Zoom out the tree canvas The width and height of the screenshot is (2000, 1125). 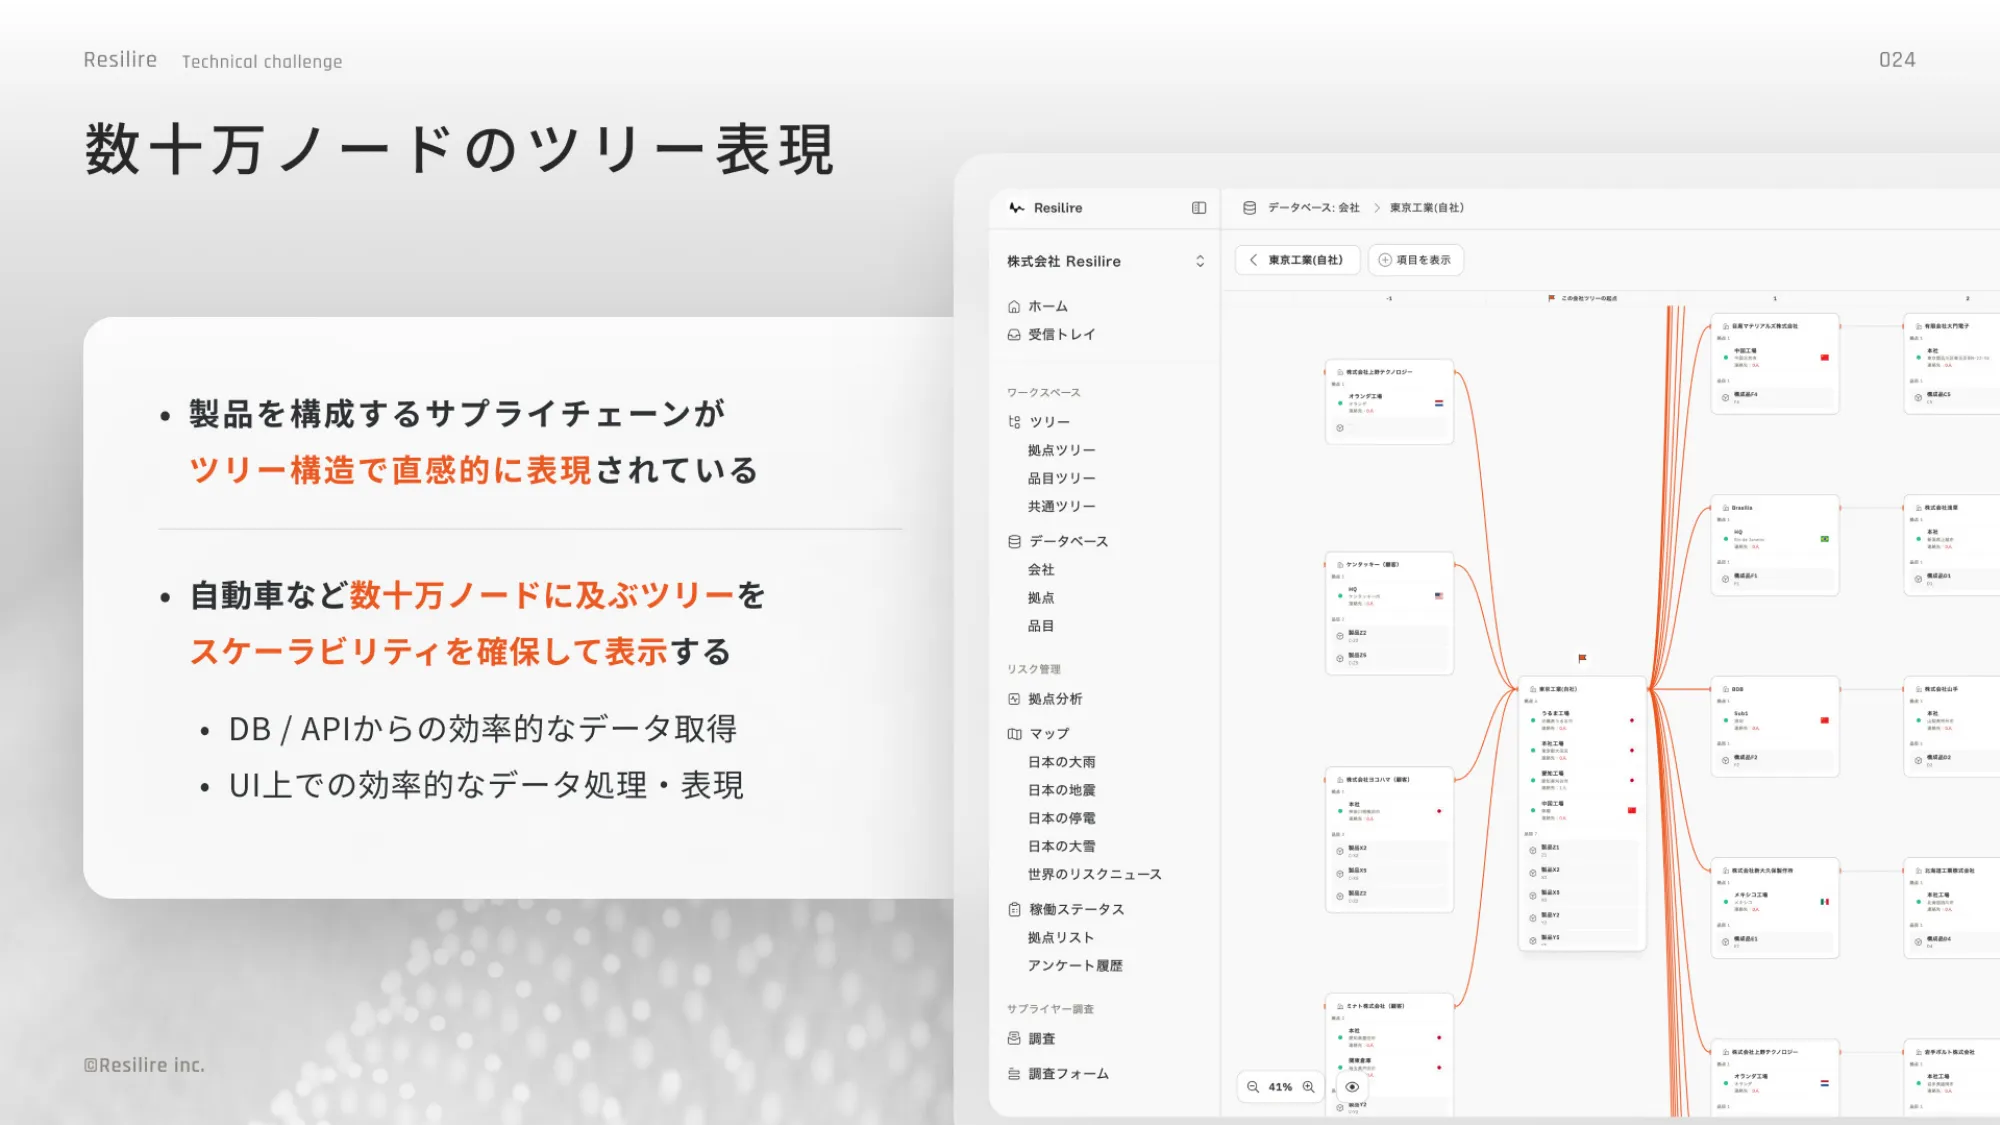pyautogui.click(x=1253, y=1087)
